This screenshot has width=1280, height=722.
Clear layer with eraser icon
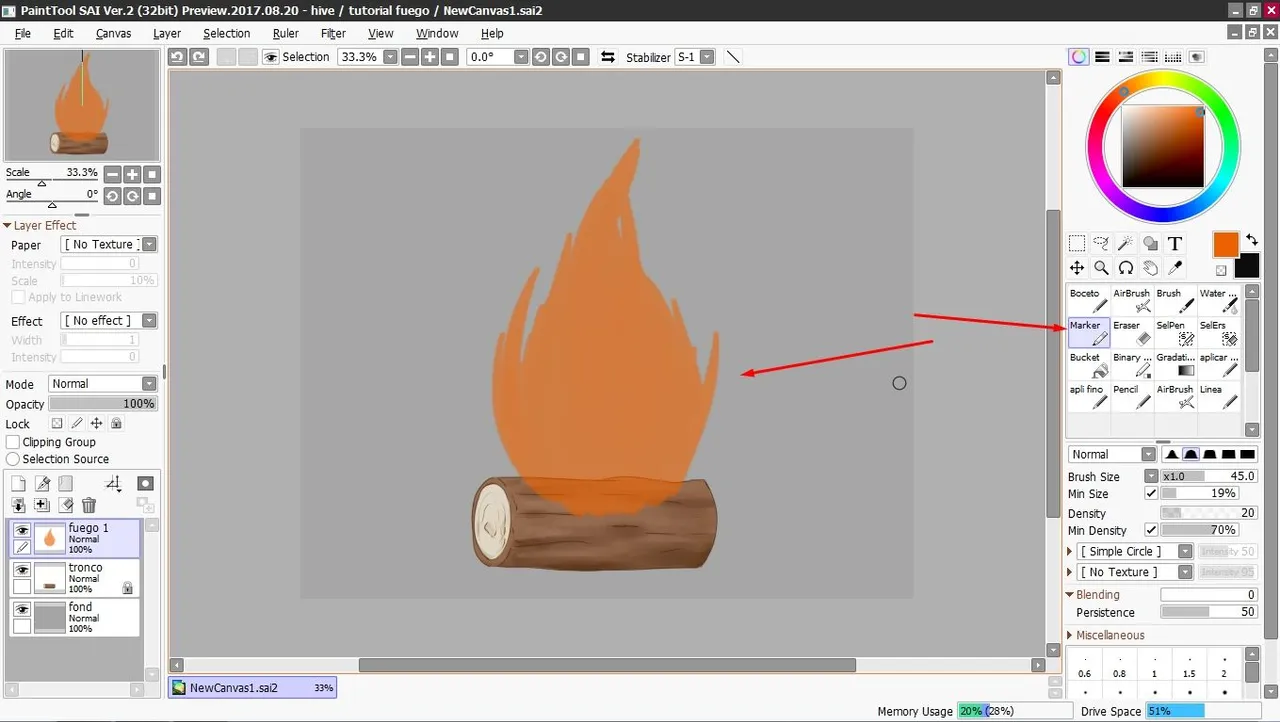(x=66, y=506)
